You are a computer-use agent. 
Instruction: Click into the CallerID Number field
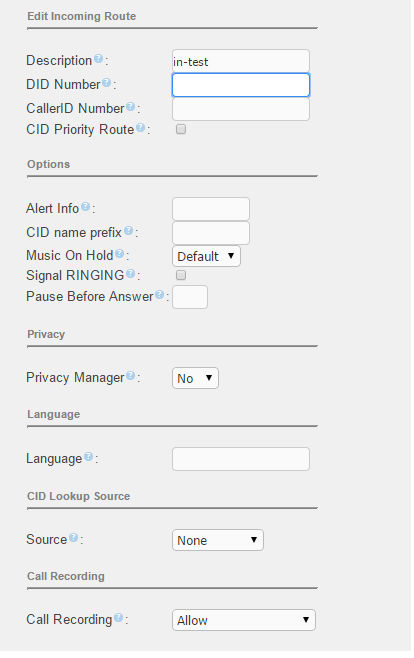pyautogui.click(x=241, y=109)
